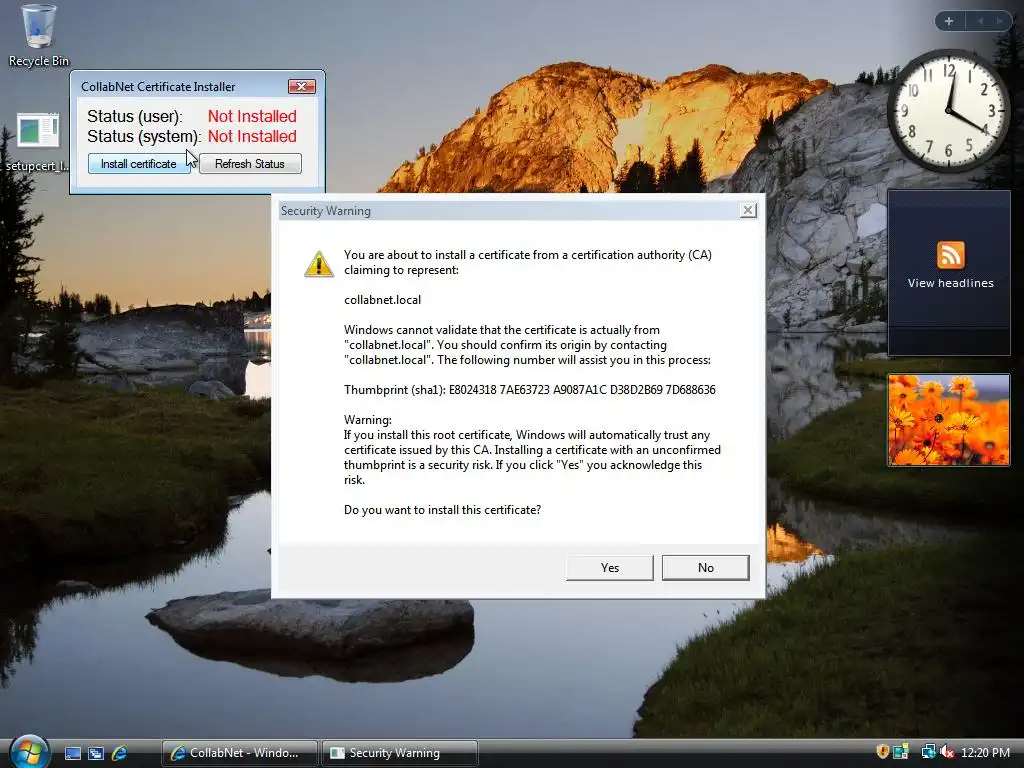Screen dimensions: 1024x768
Task: Click the orange flowers slideshow gadget
Action: 948,420
